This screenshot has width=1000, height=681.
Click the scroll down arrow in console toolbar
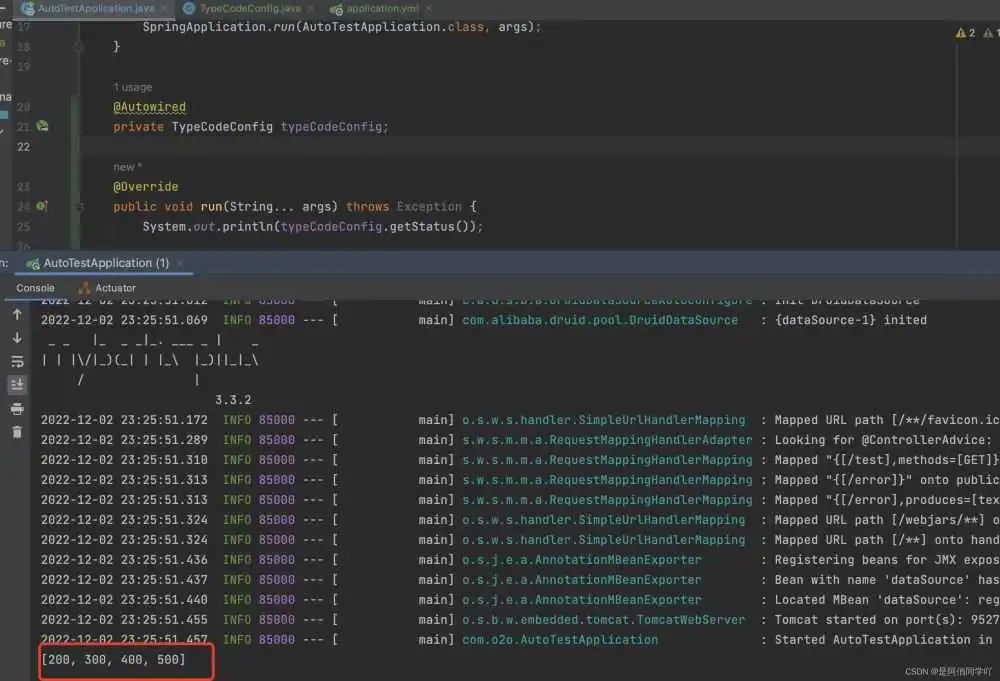pyautogui.click(x=17, y=338)
